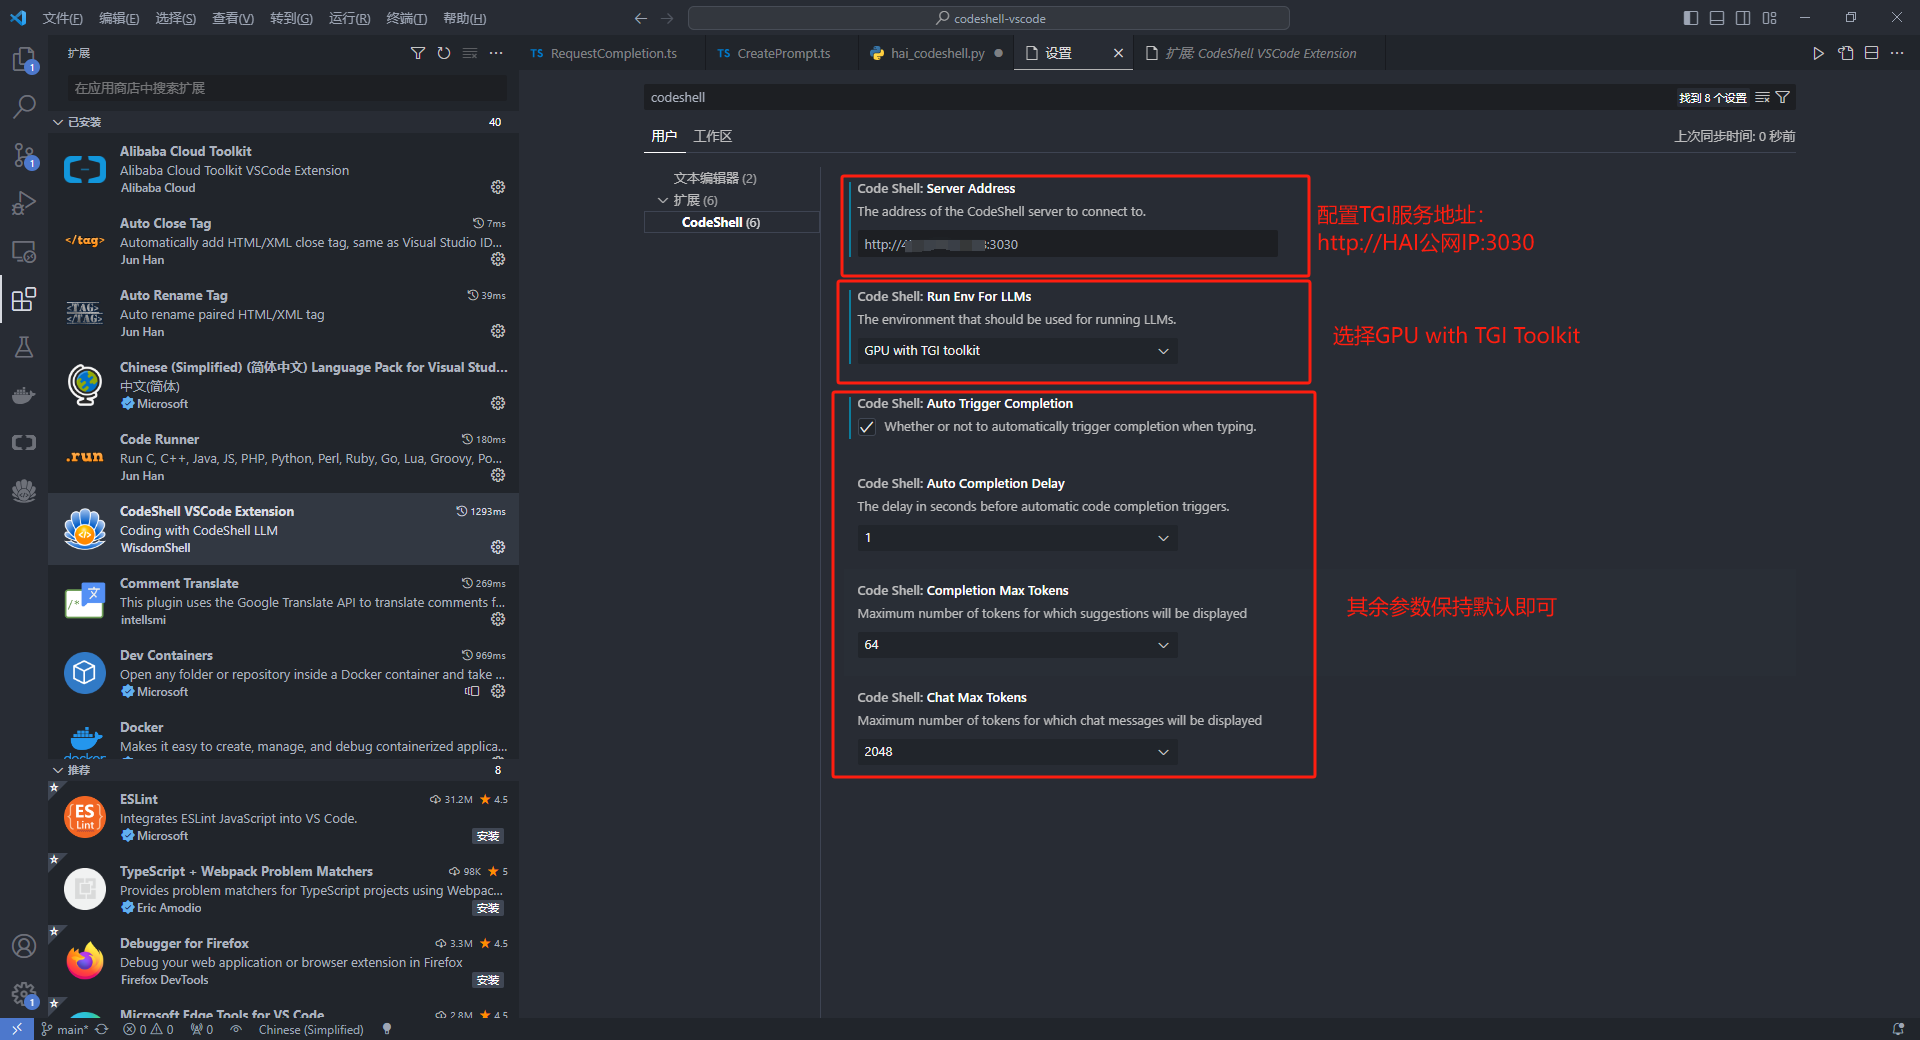This screenshot has width=1920, height=1040.
Task: Clear settings search input icon
Action: 1762,97
